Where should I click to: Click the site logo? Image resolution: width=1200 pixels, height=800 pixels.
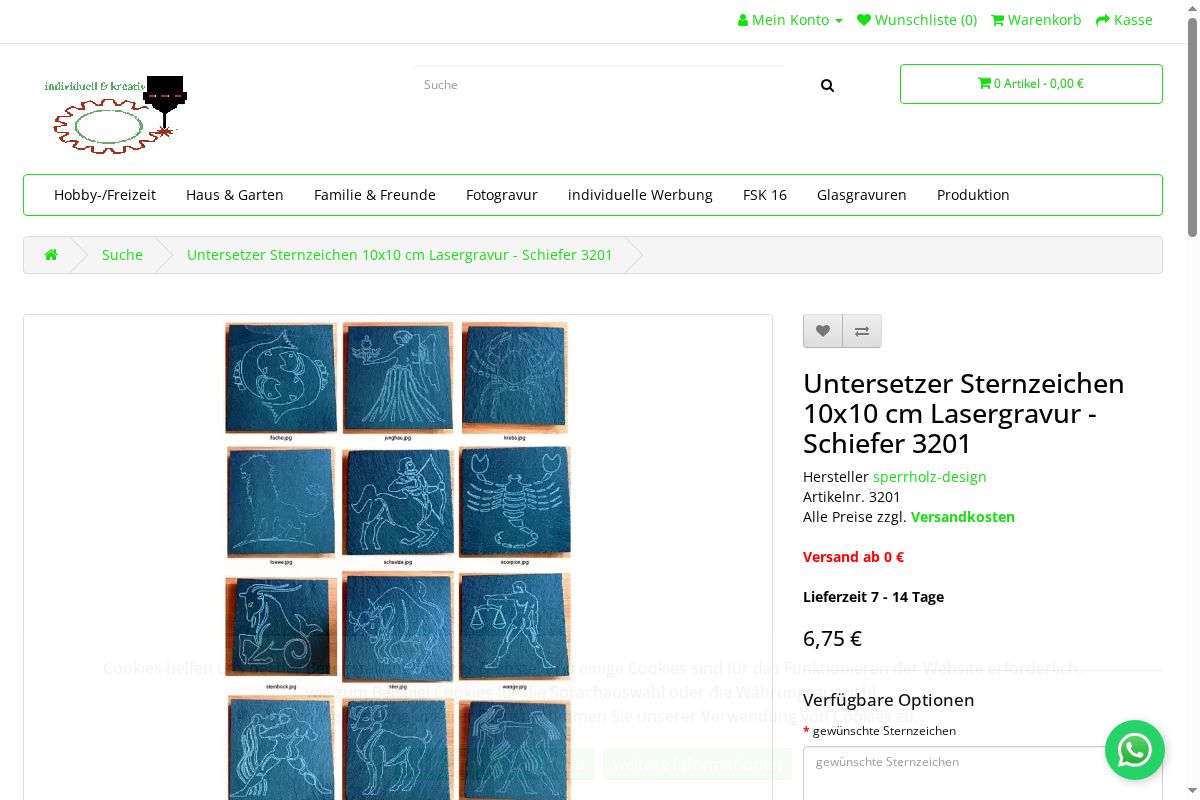[x=116, y=114]
